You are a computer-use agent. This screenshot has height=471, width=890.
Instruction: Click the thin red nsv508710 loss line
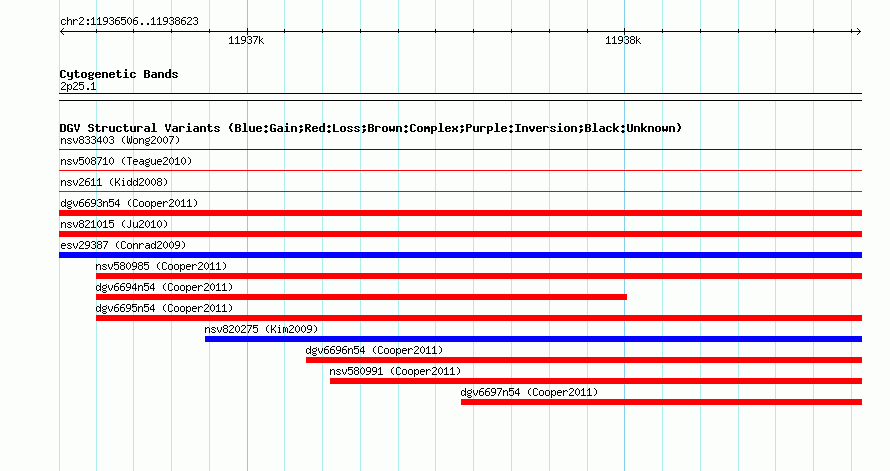(460, 171)
